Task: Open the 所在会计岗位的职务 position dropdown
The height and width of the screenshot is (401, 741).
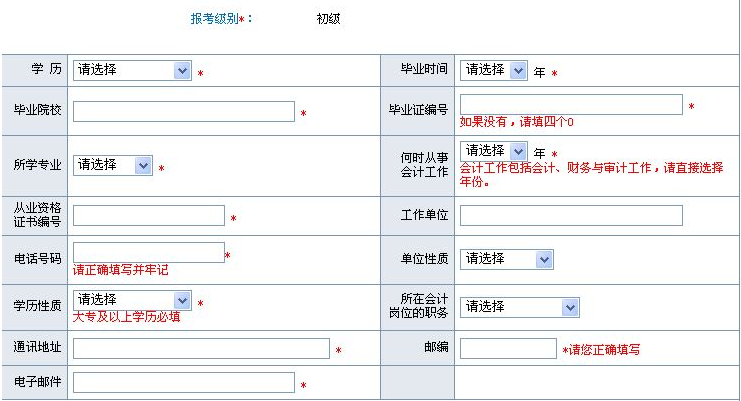Action: [x=519, y=307]
